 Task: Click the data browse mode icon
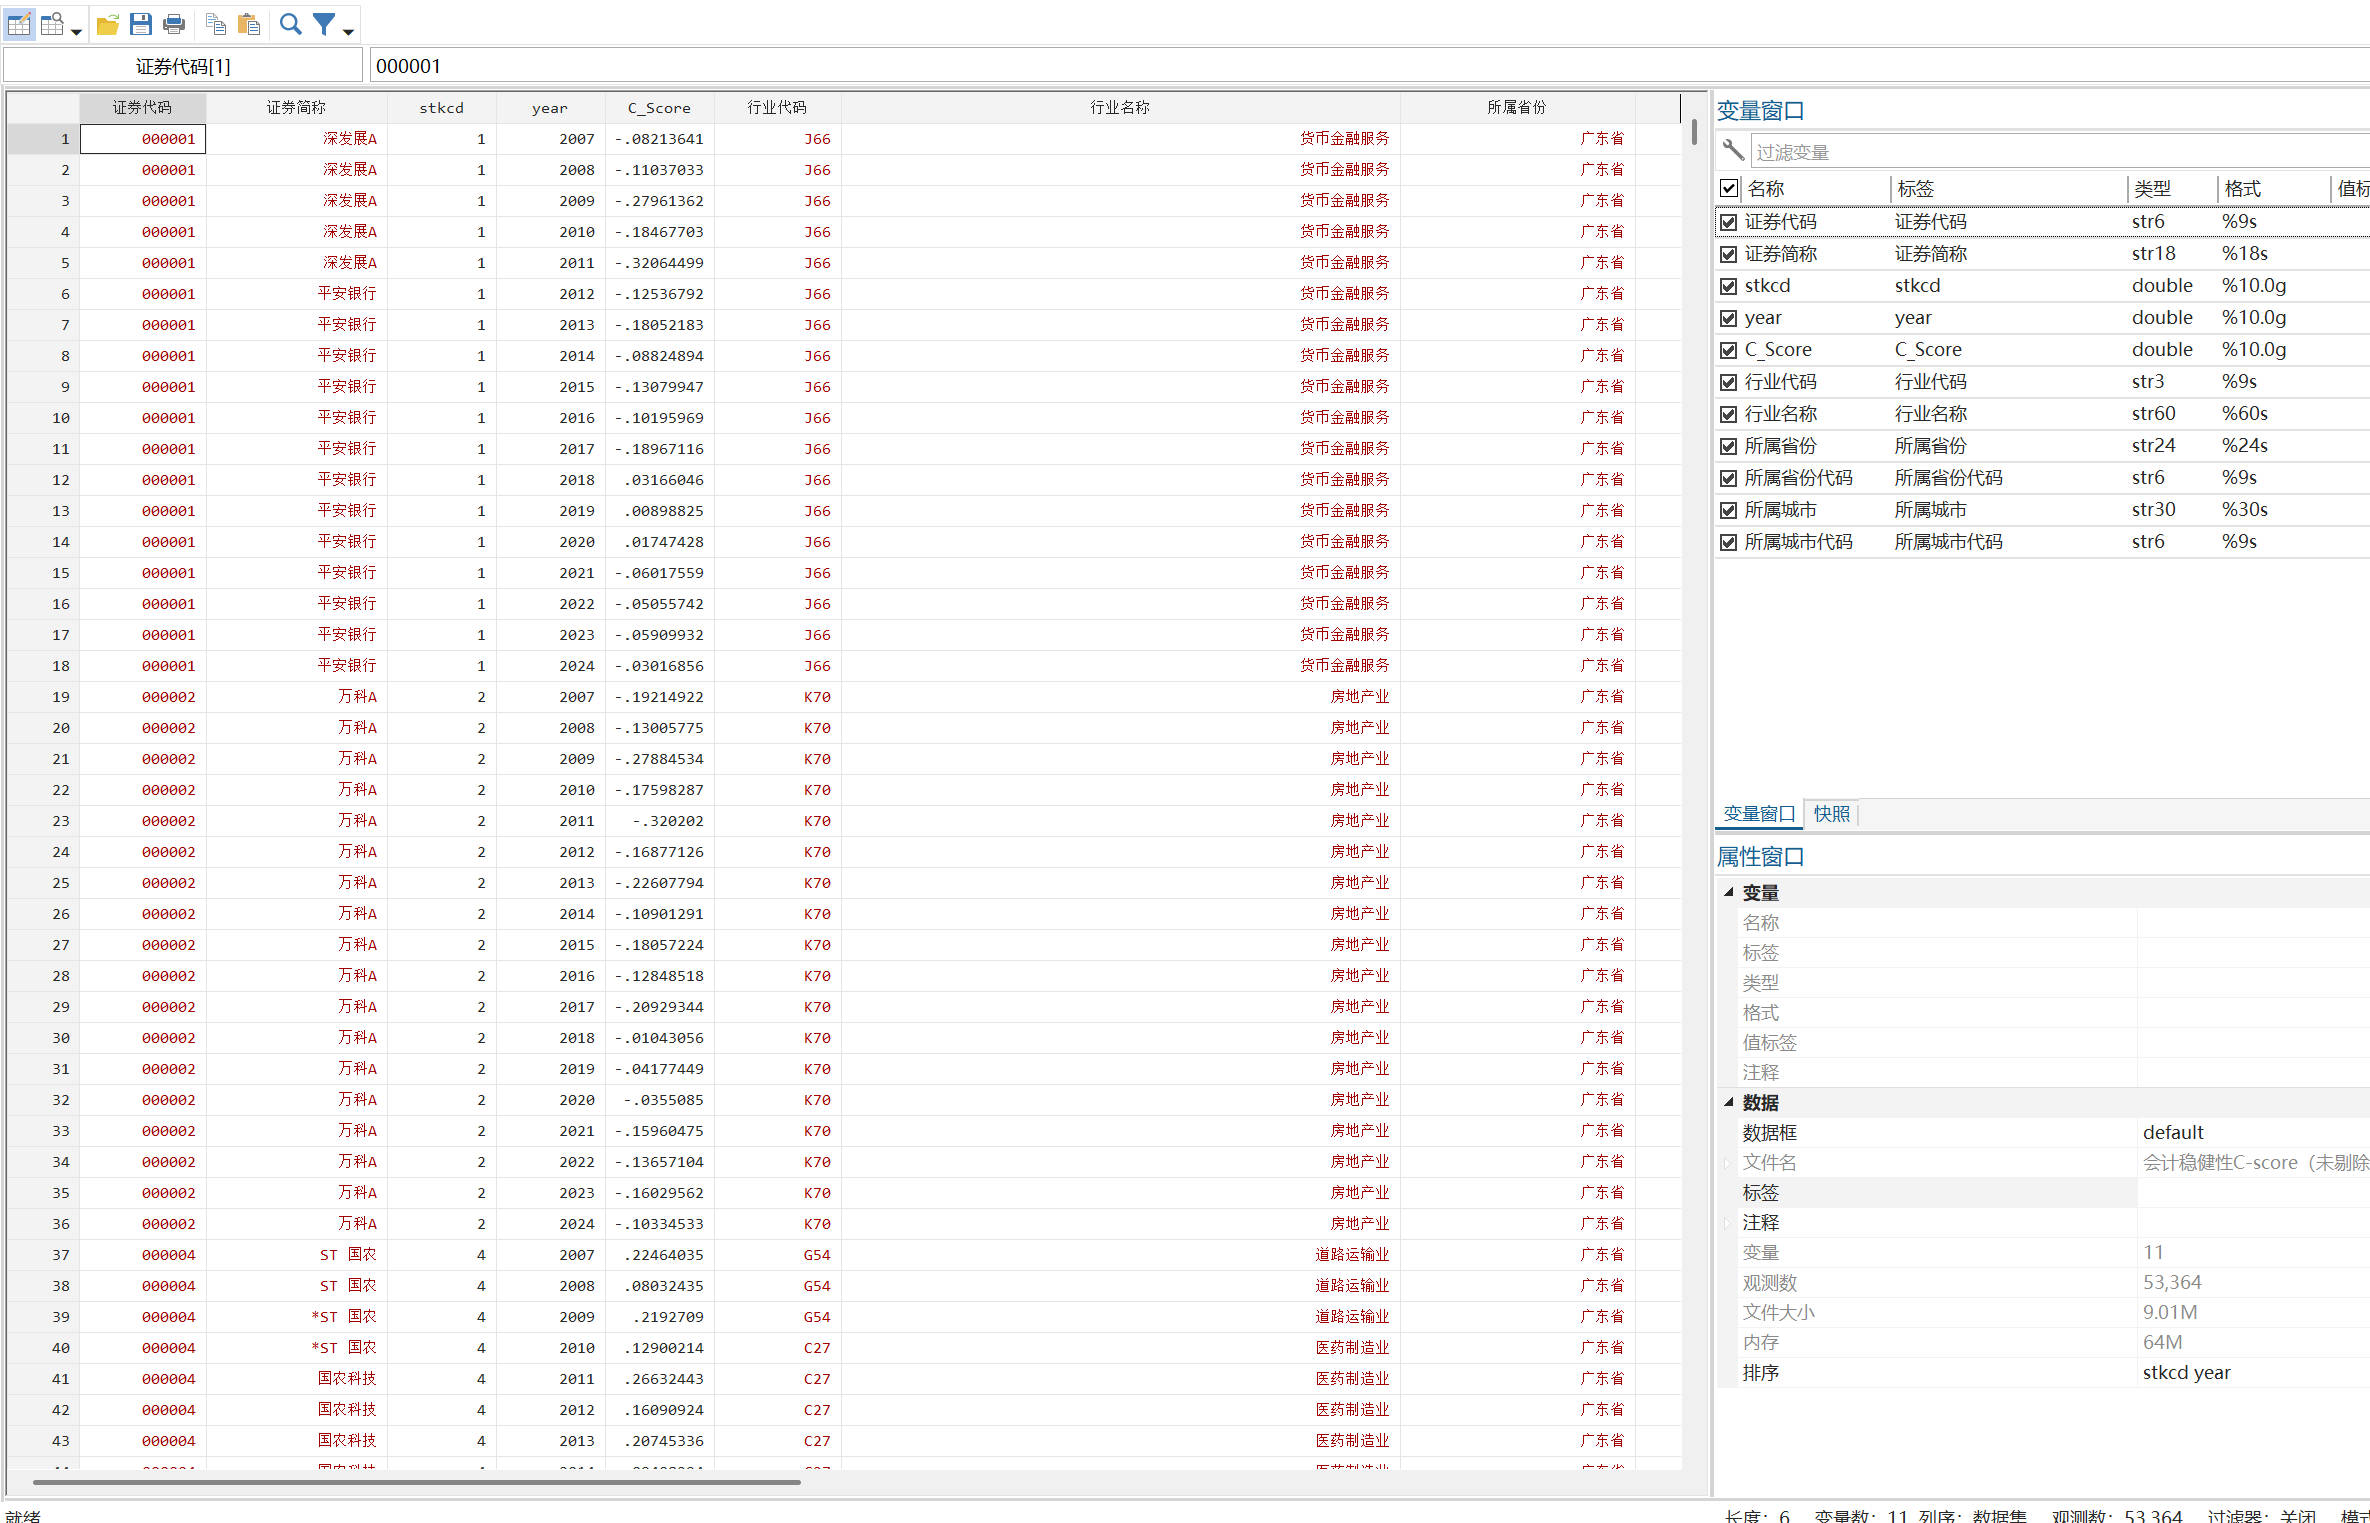tap(52, 24)
